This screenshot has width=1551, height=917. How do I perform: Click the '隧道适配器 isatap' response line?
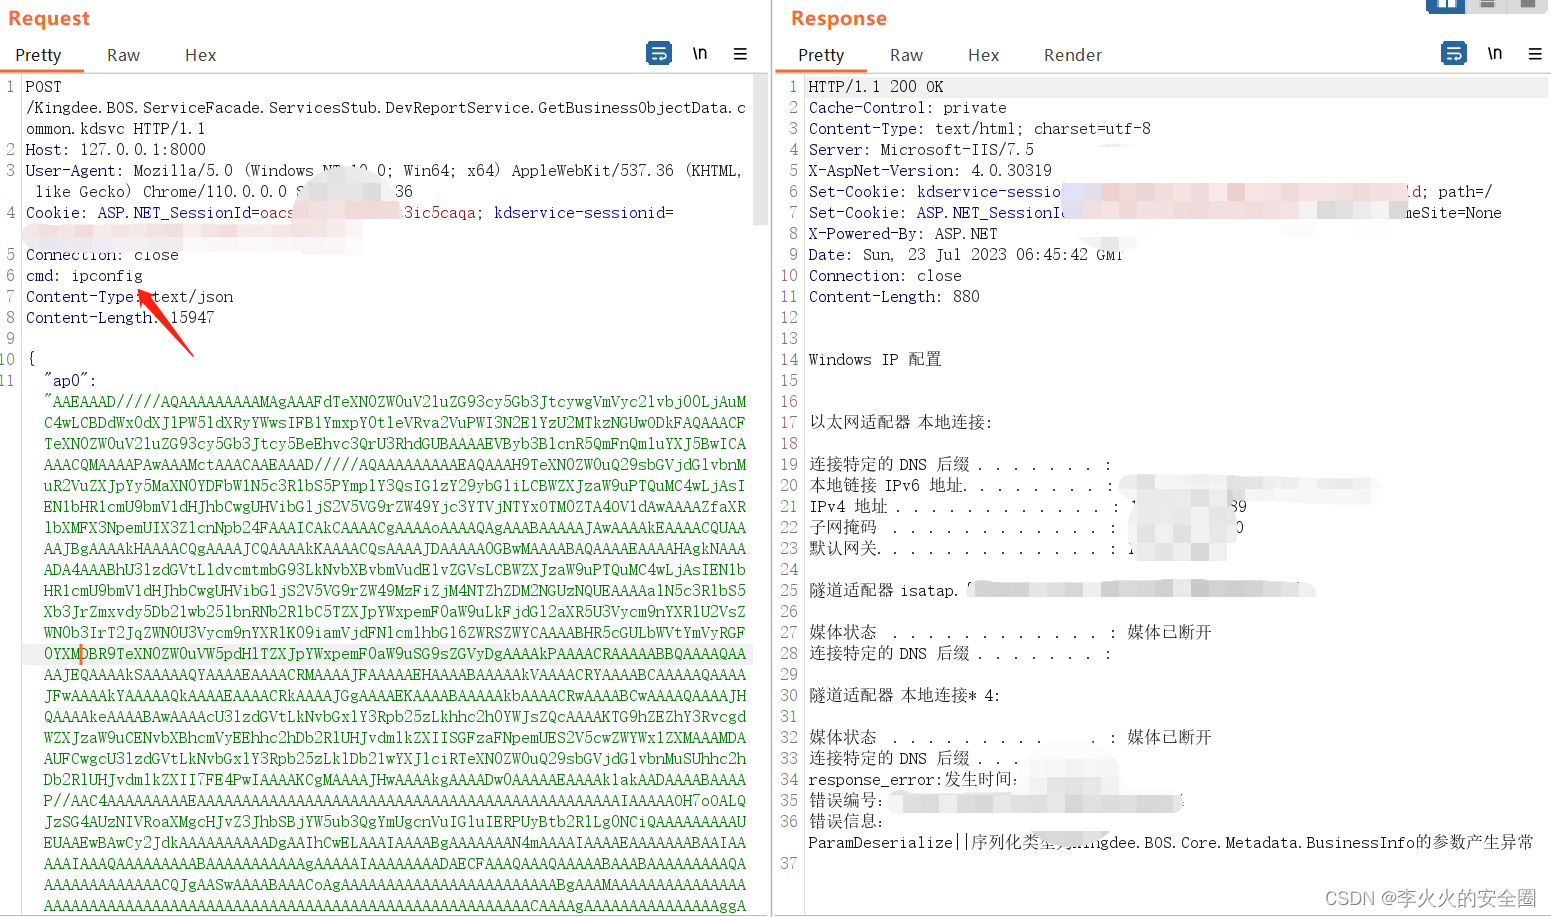tap(1062, 591)
